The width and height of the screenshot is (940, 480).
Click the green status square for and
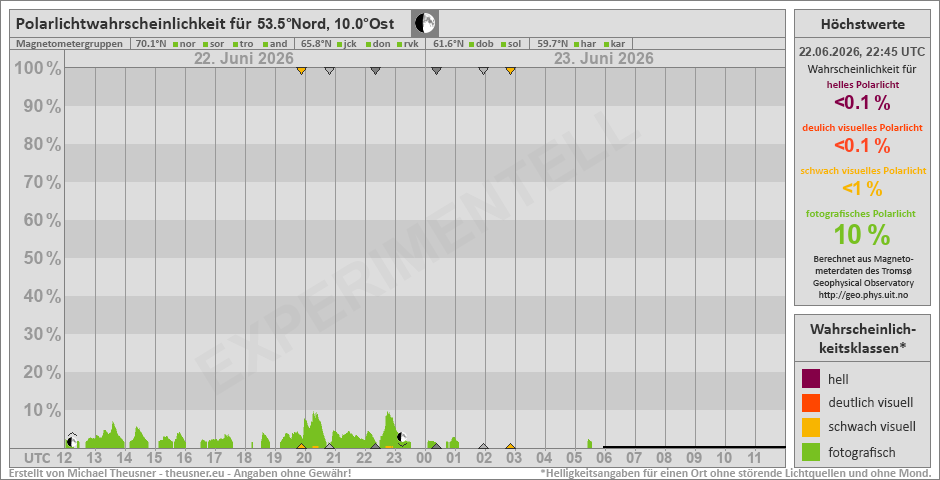click(265, 44)
